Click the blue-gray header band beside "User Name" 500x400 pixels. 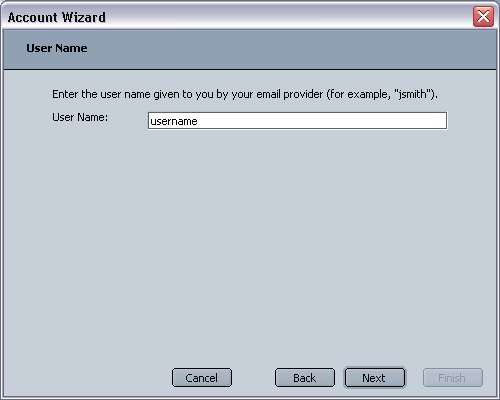(x=290, y=49)
